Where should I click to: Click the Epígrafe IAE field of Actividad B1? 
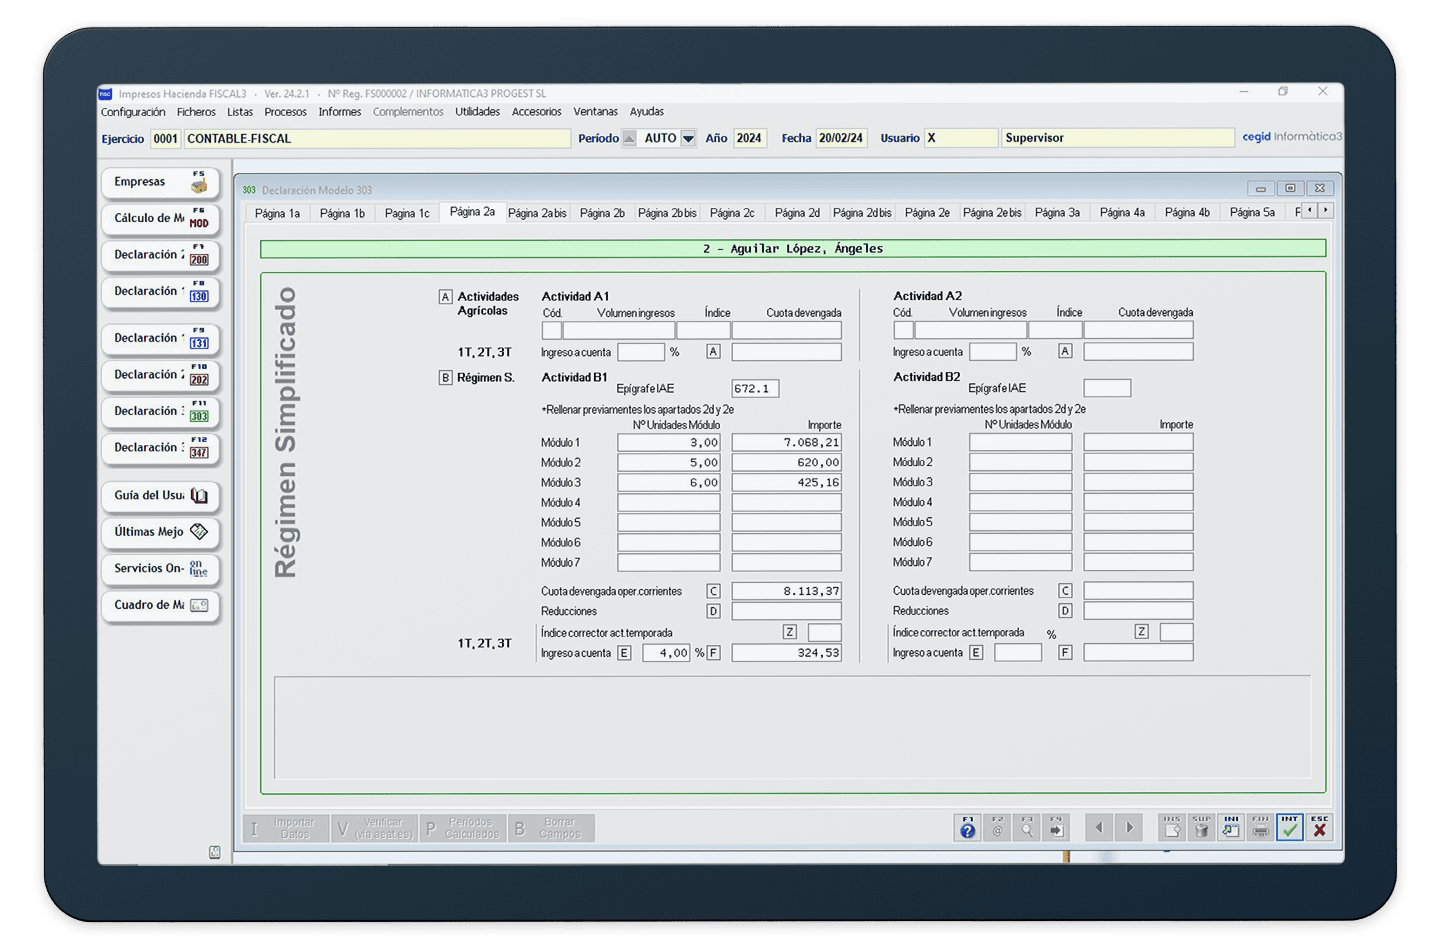[755, 389]
